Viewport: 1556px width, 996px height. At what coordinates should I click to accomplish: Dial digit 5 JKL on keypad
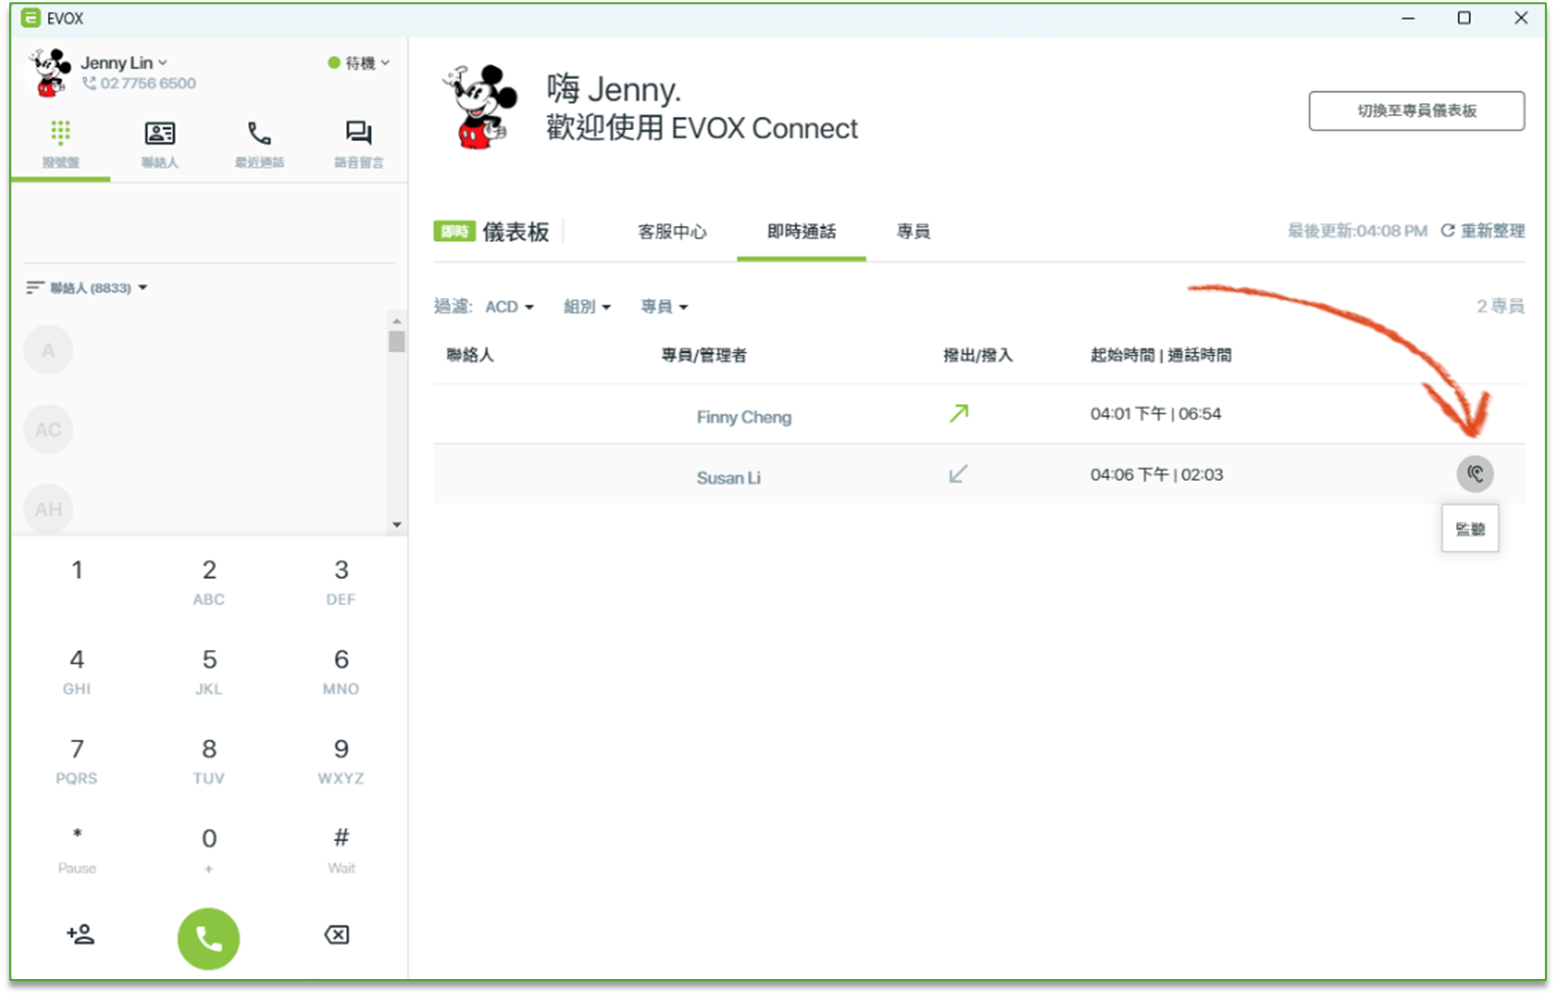[x=209, y=672]
